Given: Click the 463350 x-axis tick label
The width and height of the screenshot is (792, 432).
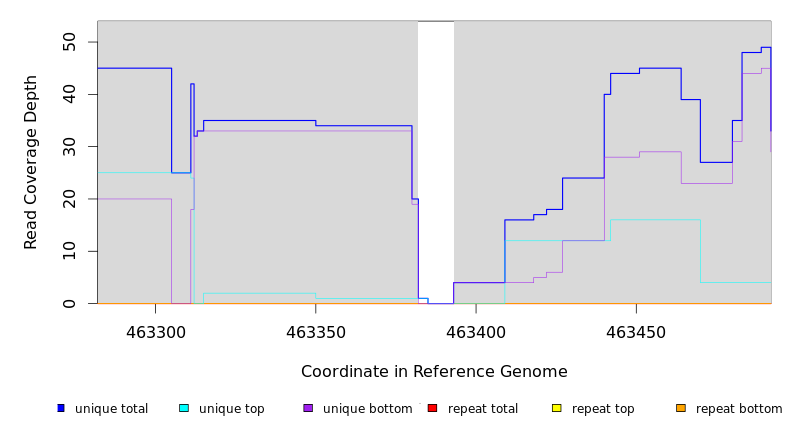Looking at the screenshot, I should pyautogui.click(x=315, y=331).
